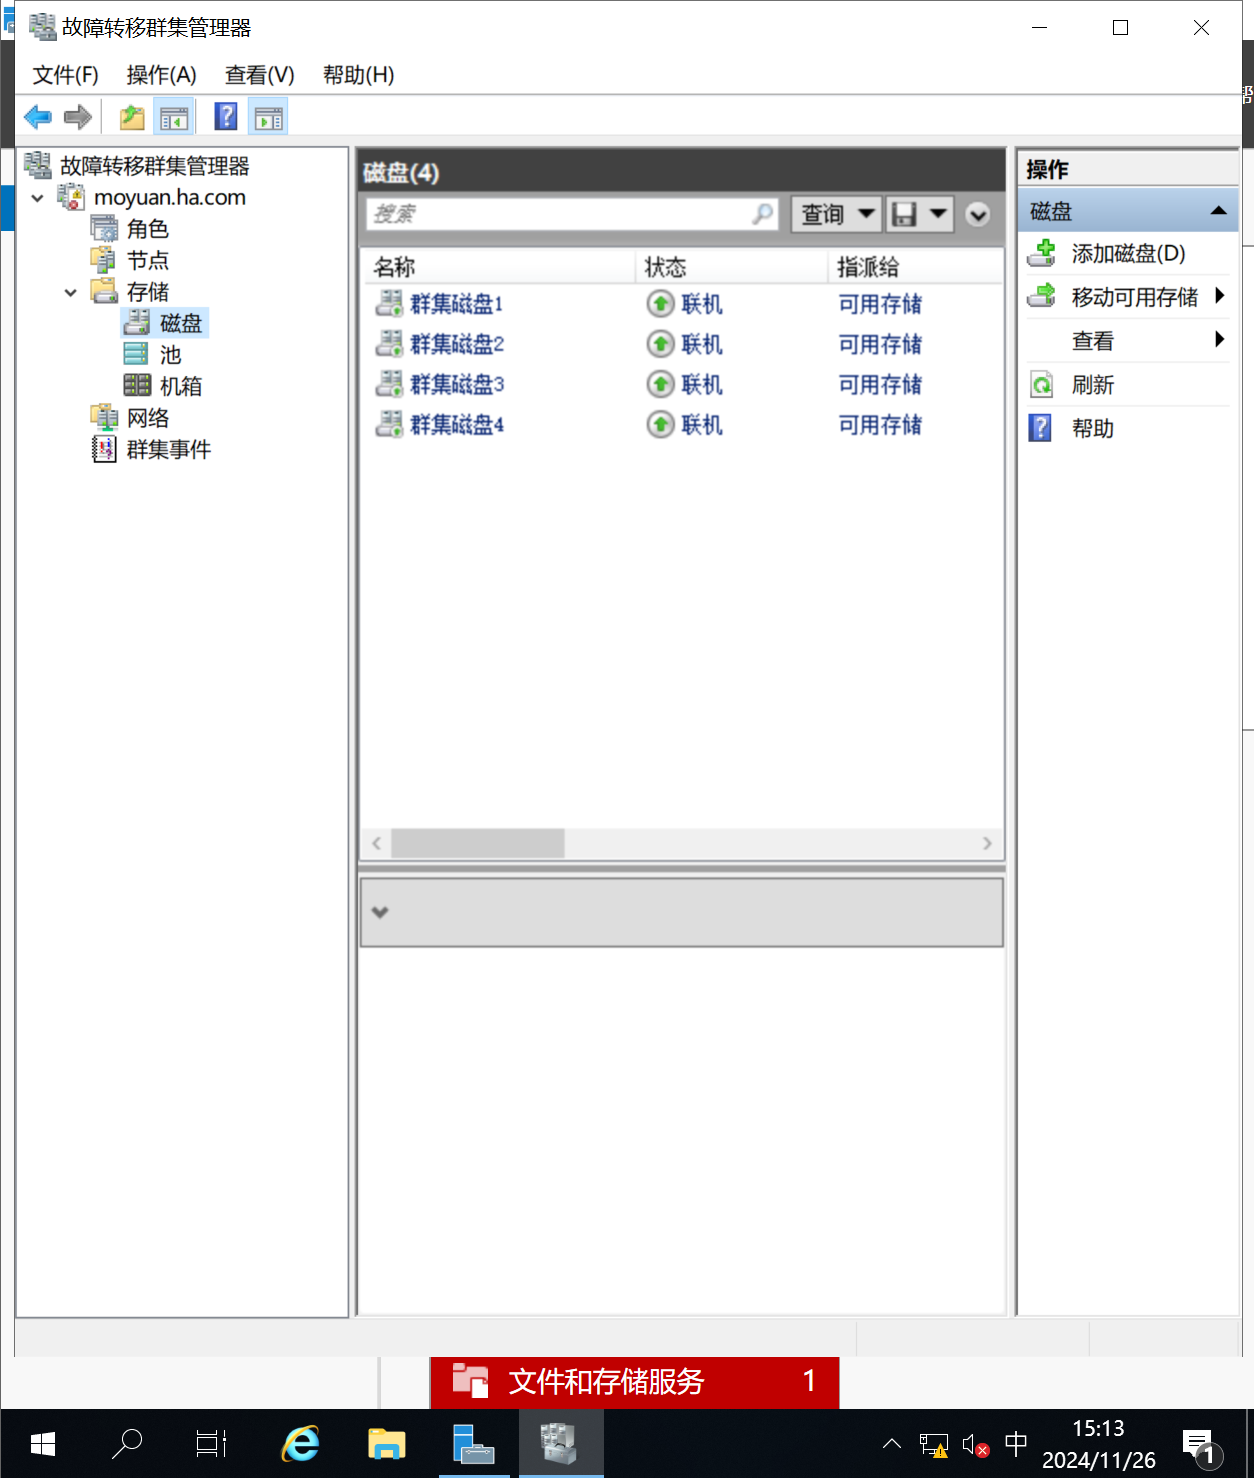The image size is (1254, 1478).
Task: Open the 操作(A) menu
Action: 161,75
